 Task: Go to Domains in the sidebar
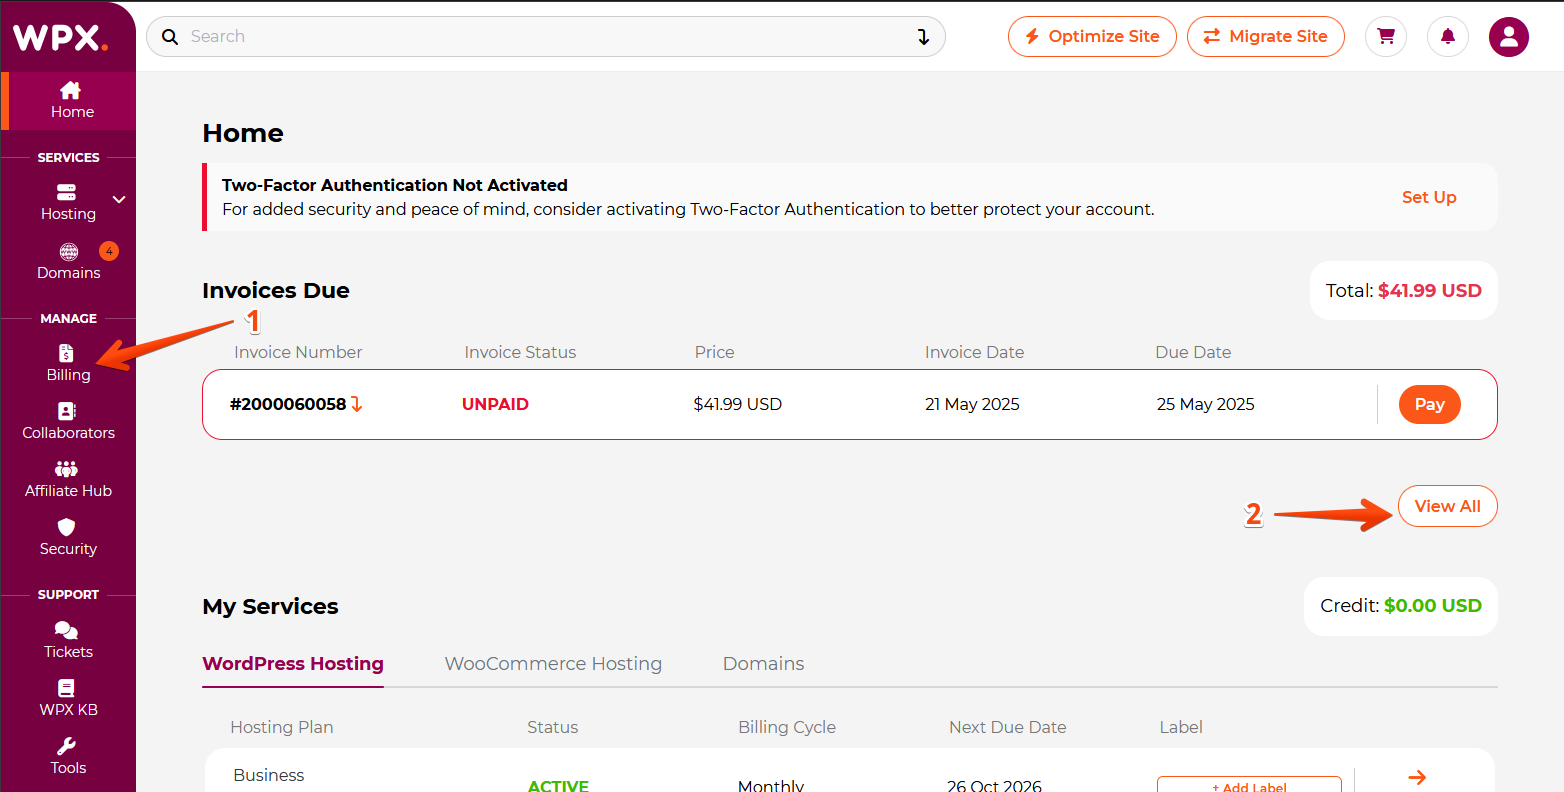tap(68, 261)
